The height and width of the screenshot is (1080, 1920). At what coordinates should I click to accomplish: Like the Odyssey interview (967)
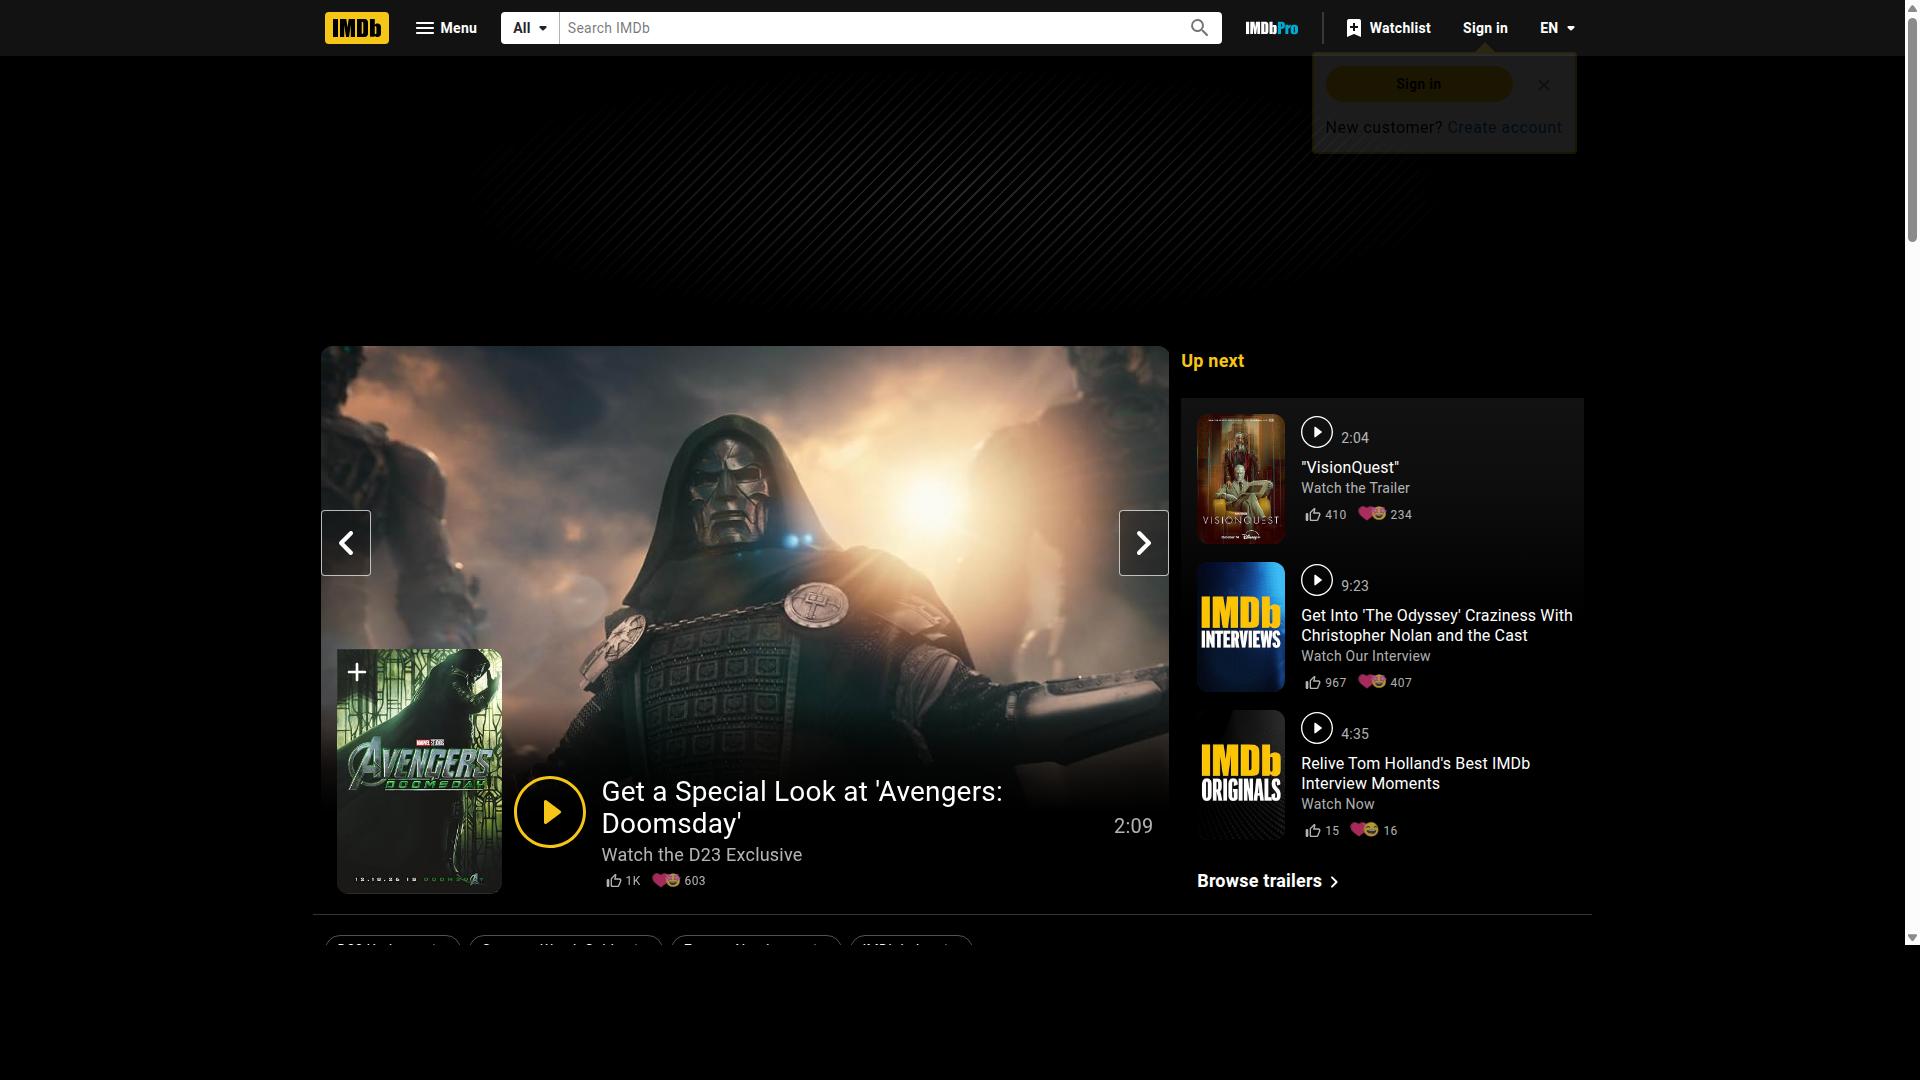point(1325,683)
